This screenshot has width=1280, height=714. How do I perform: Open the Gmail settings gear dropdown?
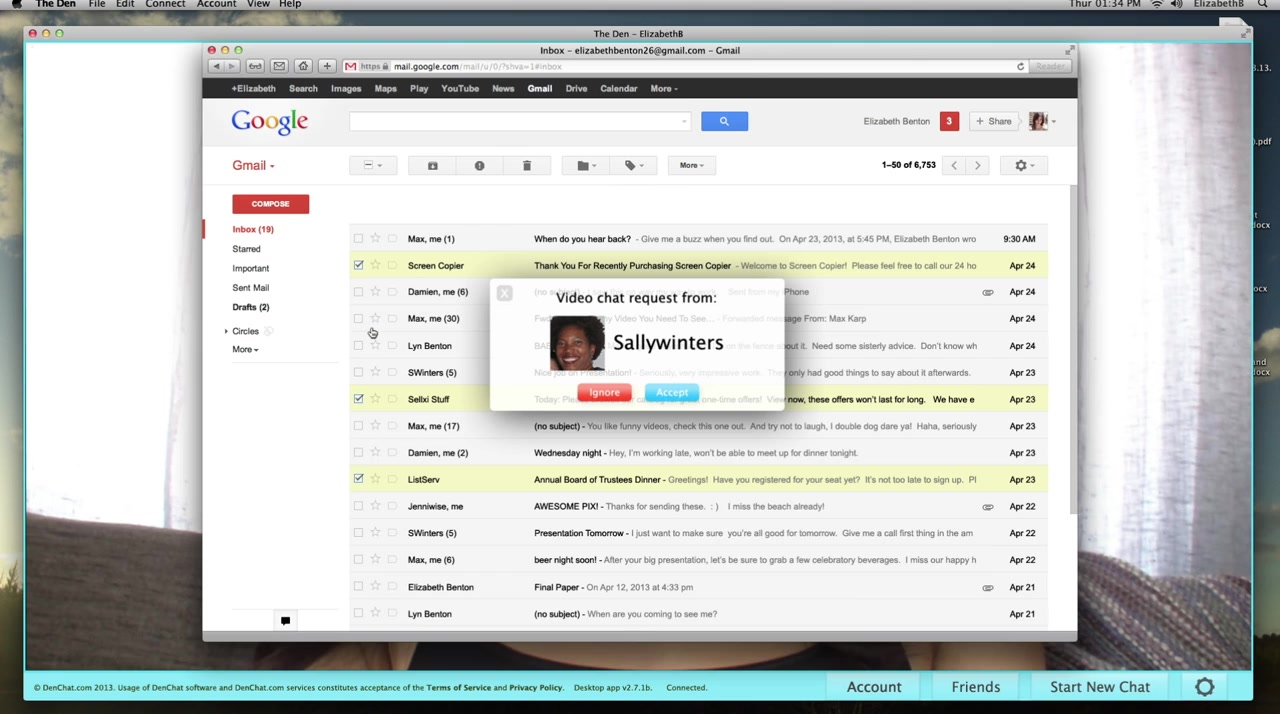(1023, 166)
